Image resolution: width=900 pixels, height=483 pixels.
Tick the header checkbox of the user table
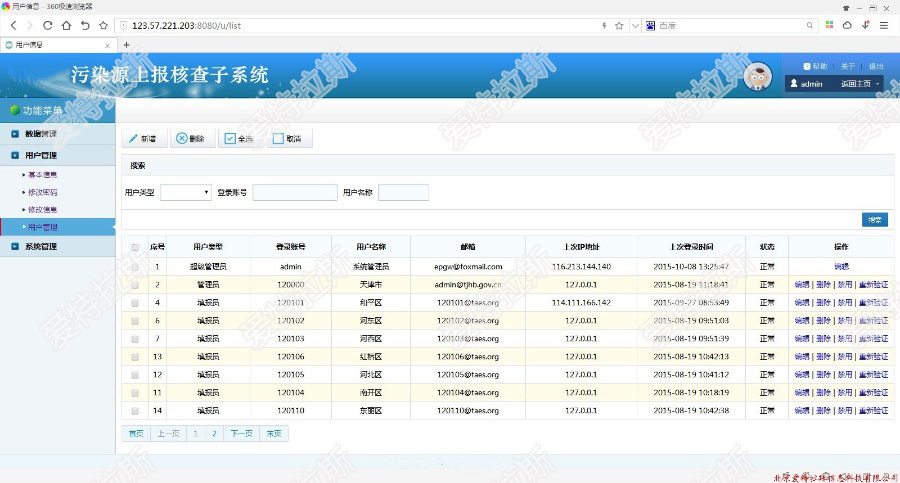[x=135, y=247]
